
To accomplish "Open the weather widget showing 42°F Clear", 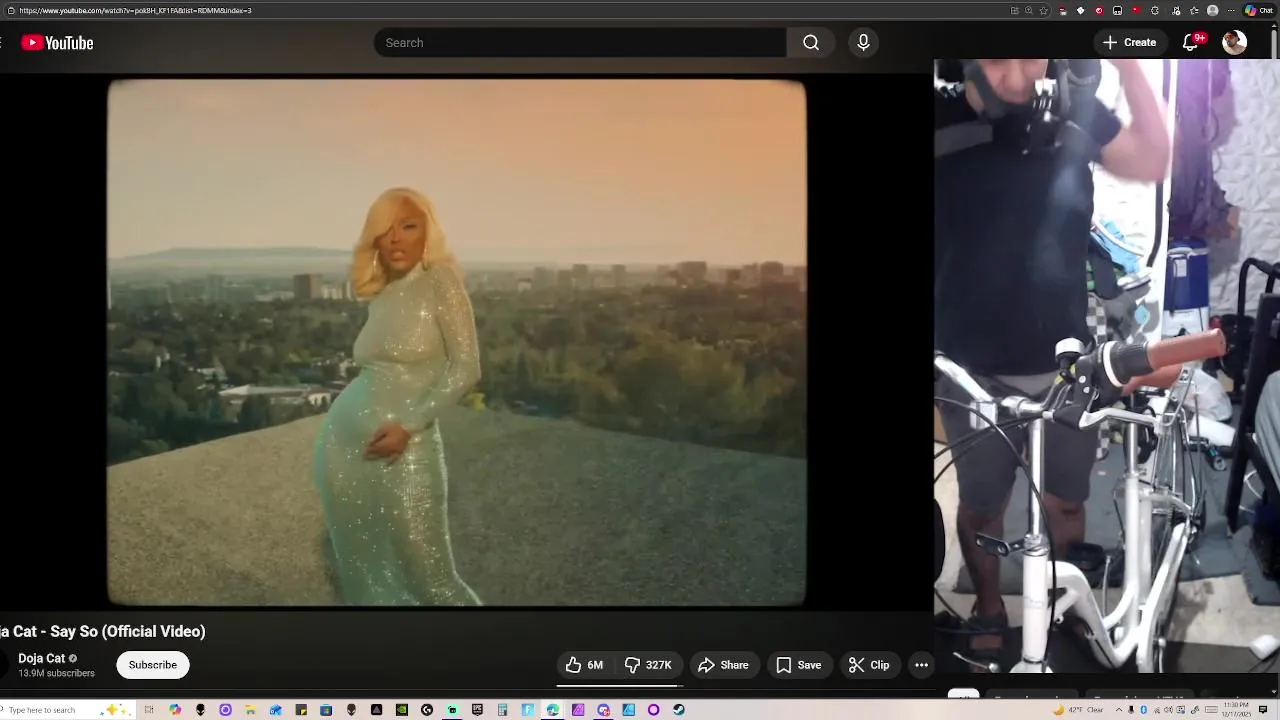I will 1078,710.
